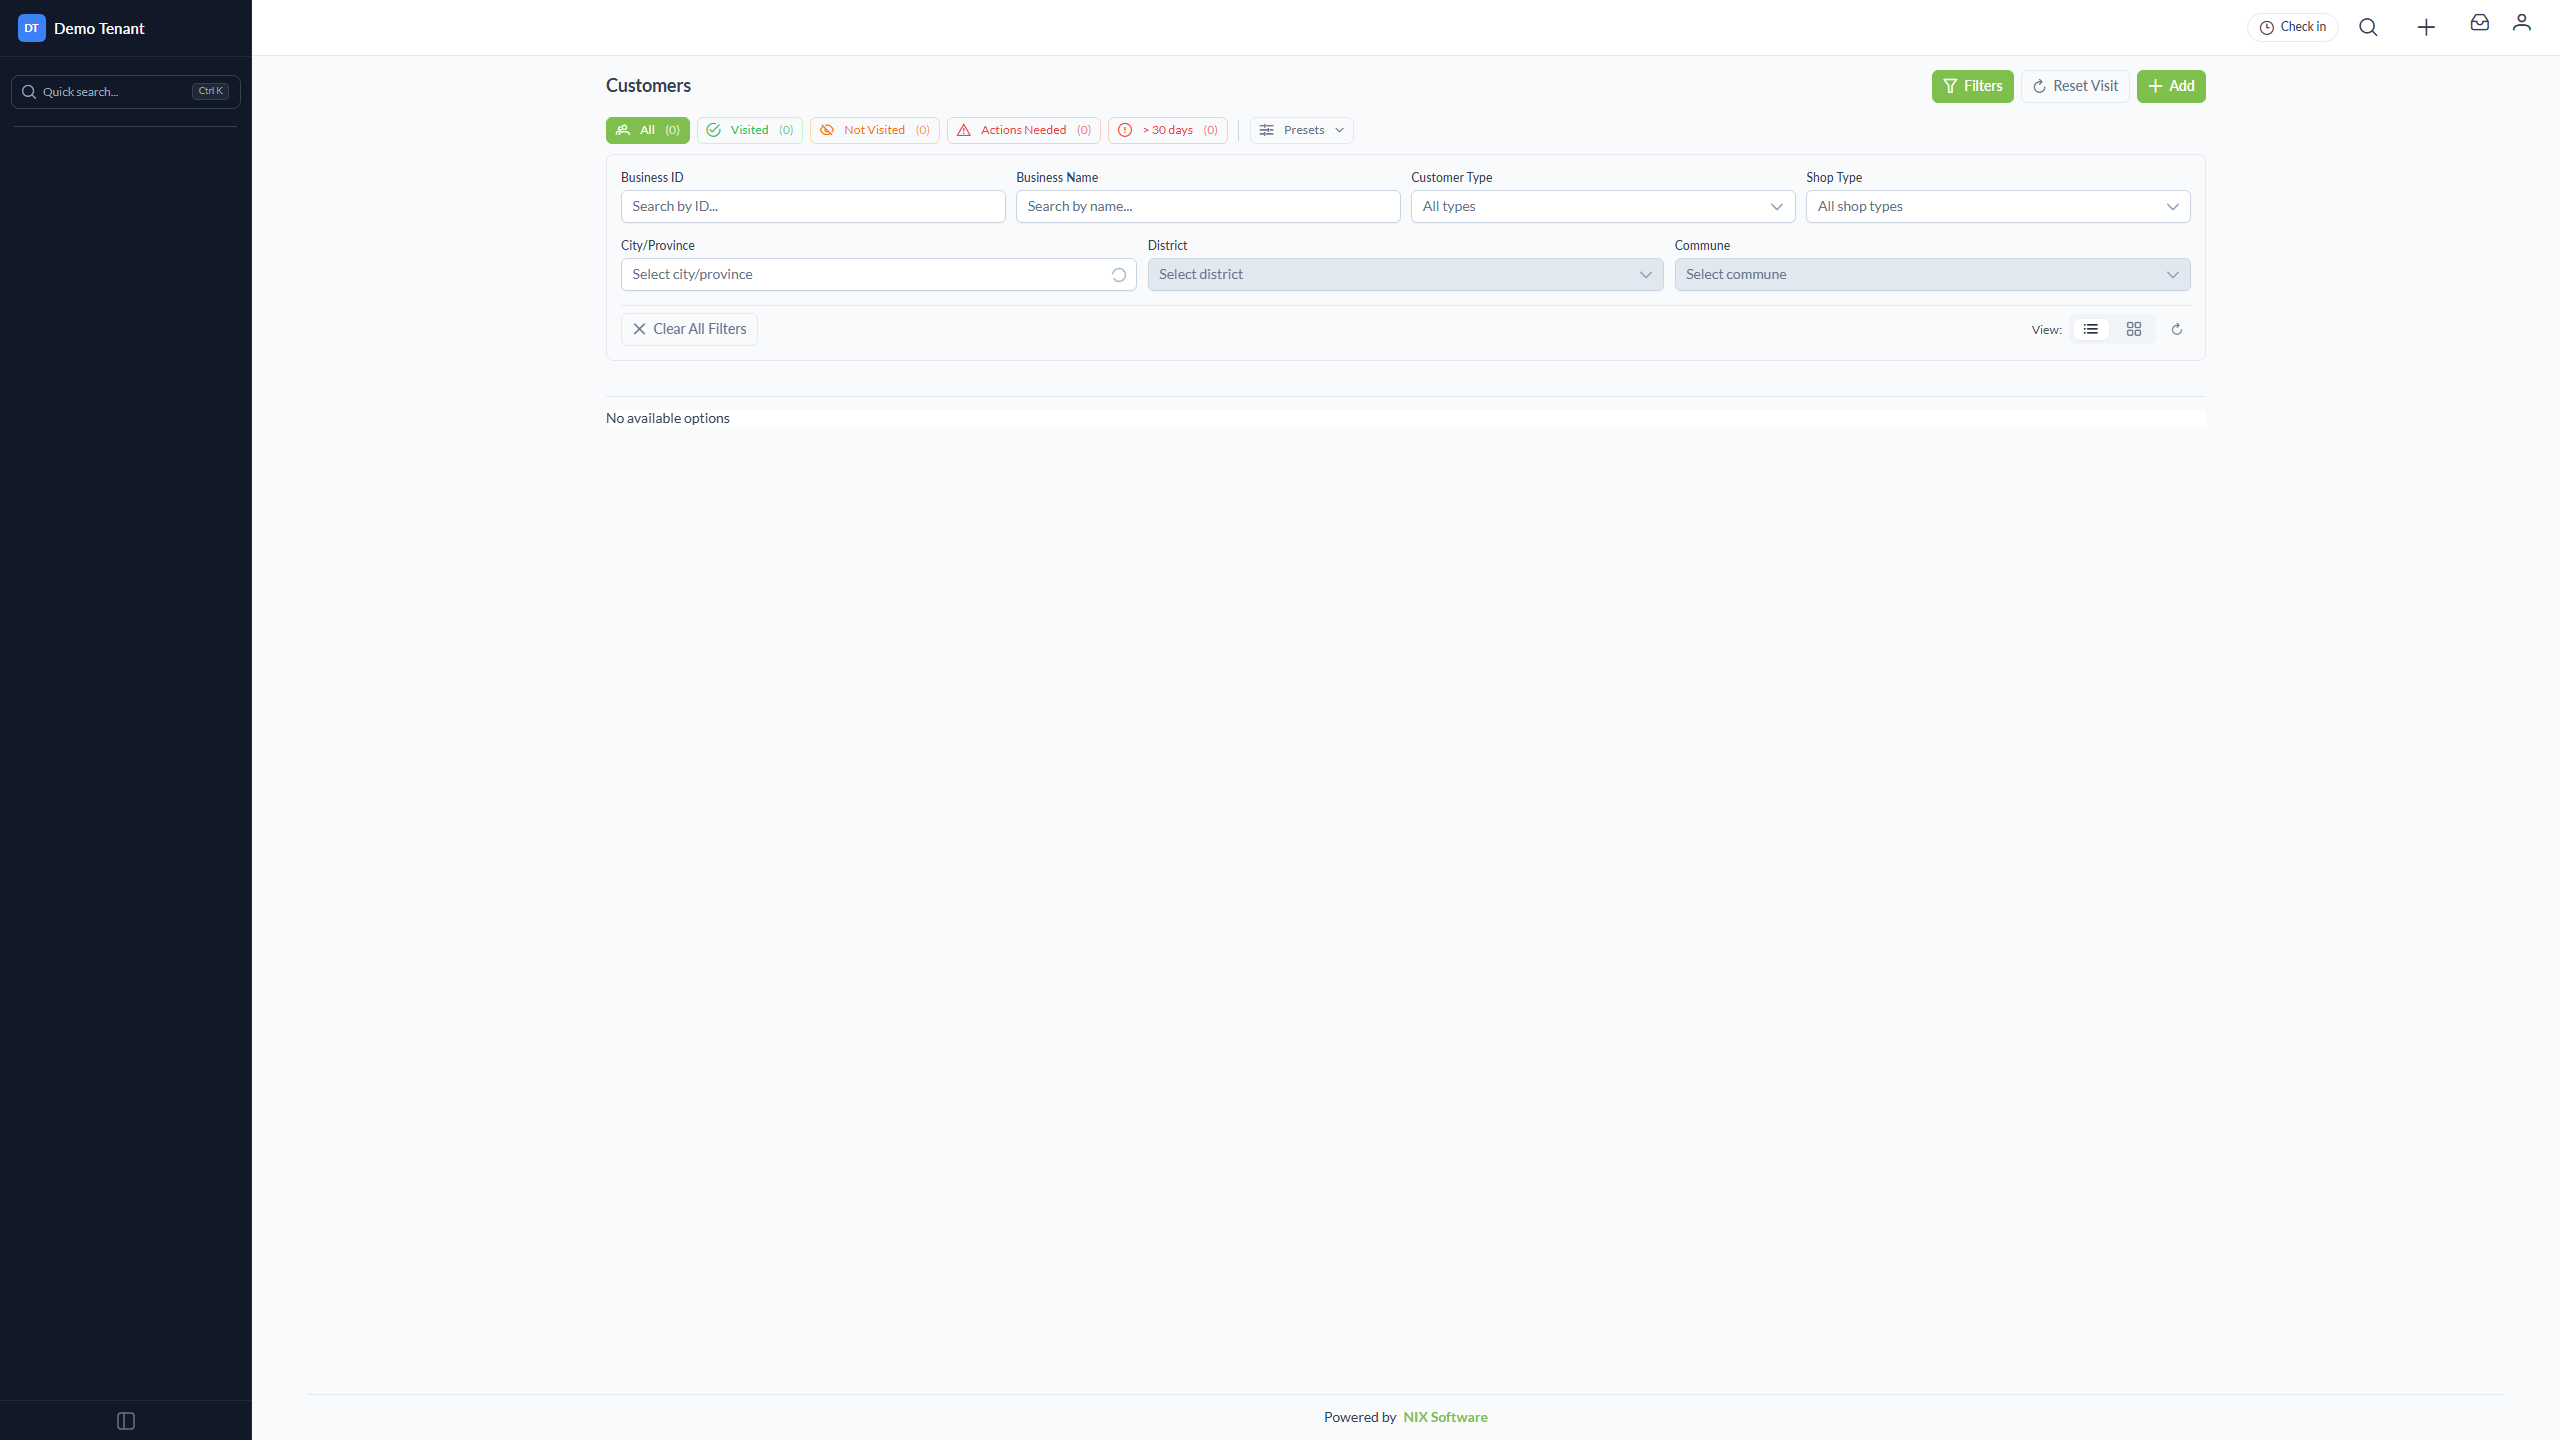Viewport: 2560px width, 1440px height.
Task: Open the Customer Type dropdown
Action: (x=1603, y=206)
